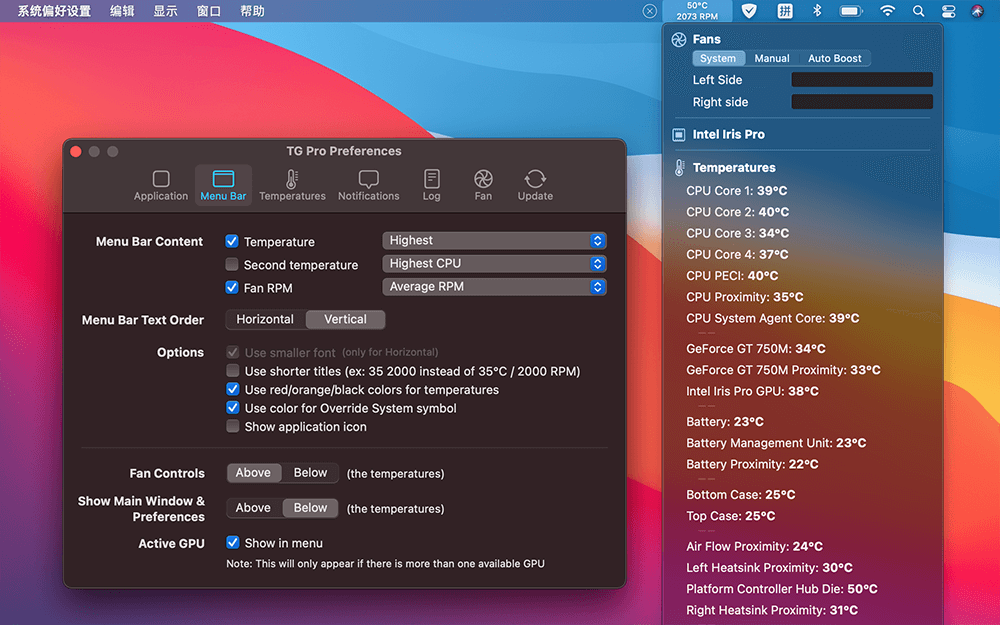The width and height of the screenshot is (1000, 625).
Task: Click Air Flow Proximity: 24°C entry
Action: point(754,547)
